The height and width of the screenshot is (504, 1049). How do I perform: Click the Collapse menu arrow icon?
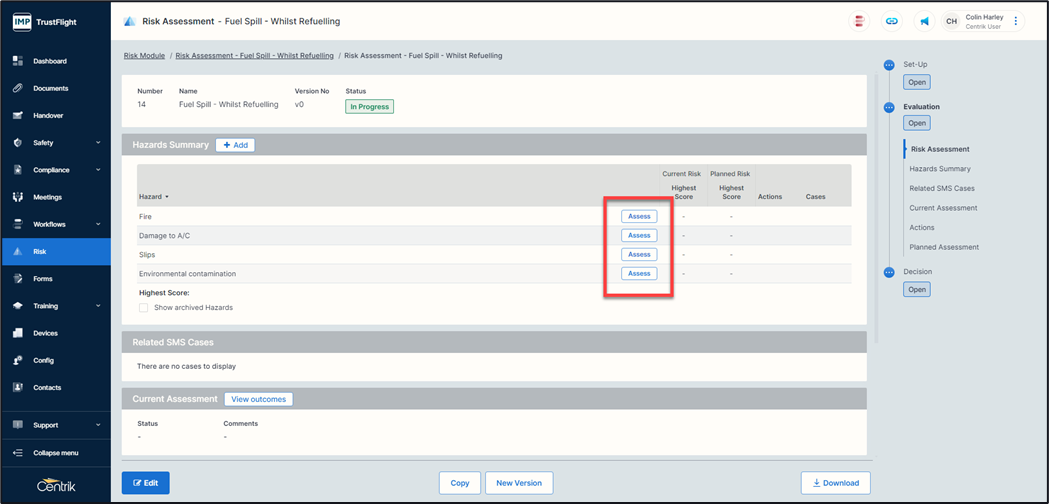pos(18,453)
